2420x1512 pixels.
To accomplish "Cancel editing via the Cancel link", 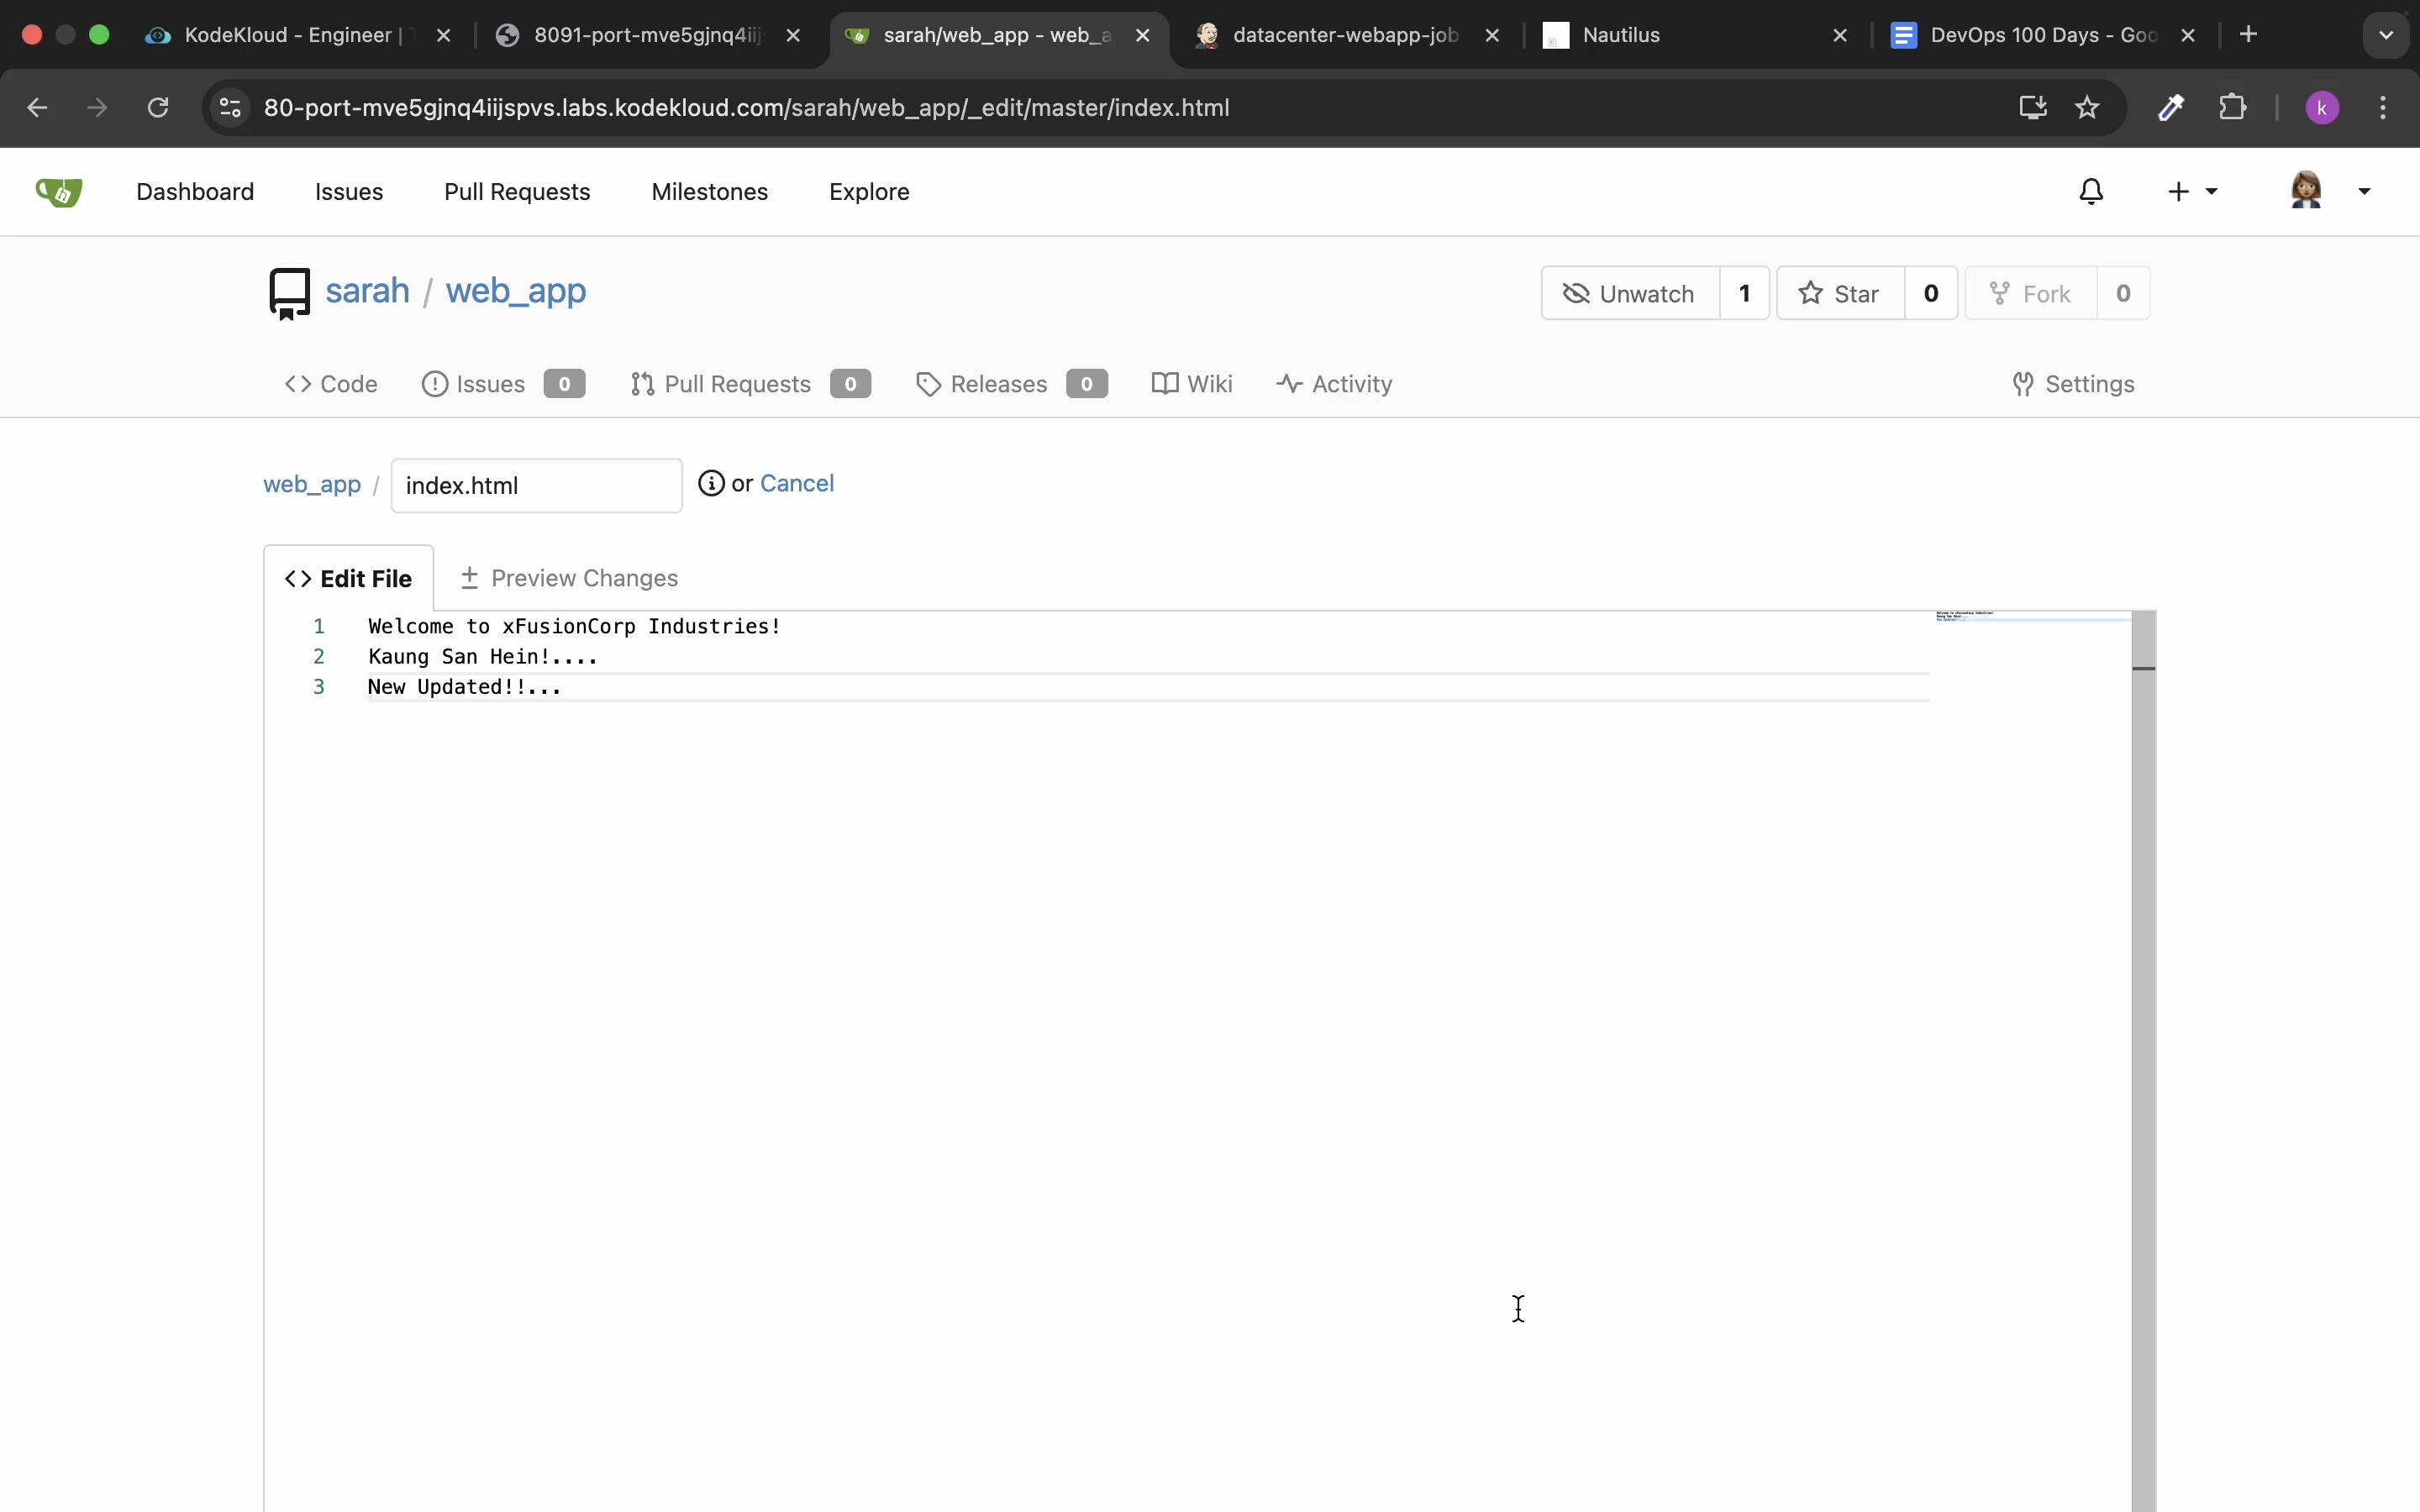I will (x=796, y=484).
